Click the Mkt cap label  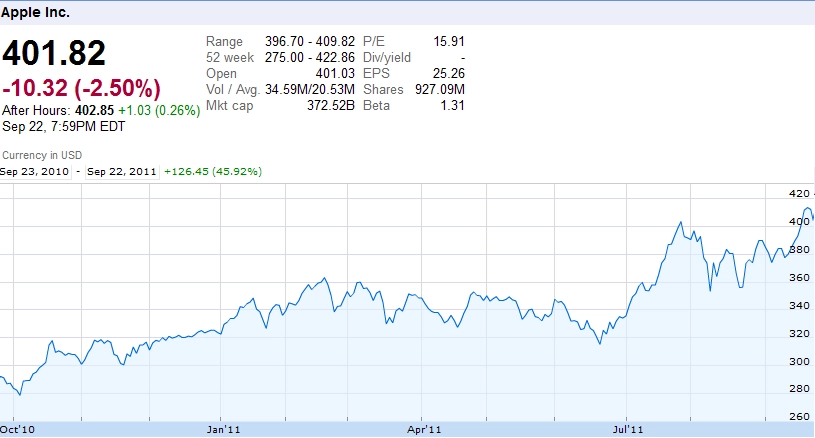tap(230, 105)
